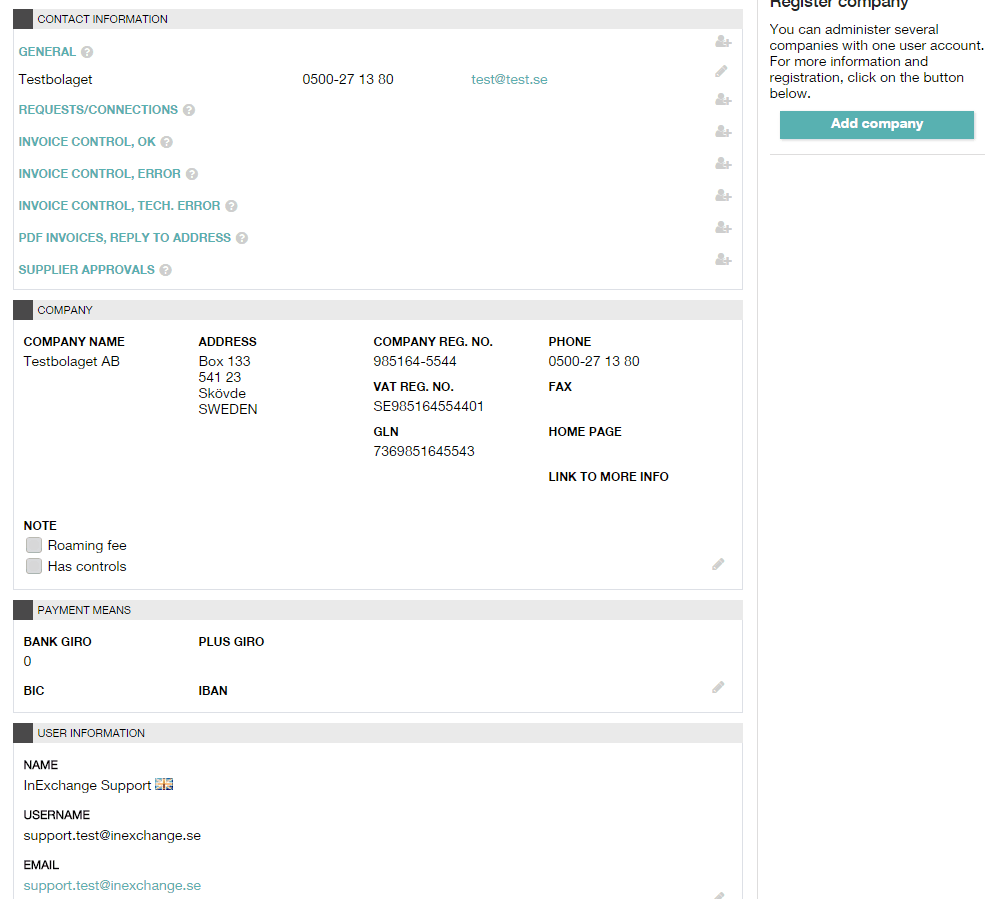Open support.test@inexchange.se email link

tap(112, 886)
